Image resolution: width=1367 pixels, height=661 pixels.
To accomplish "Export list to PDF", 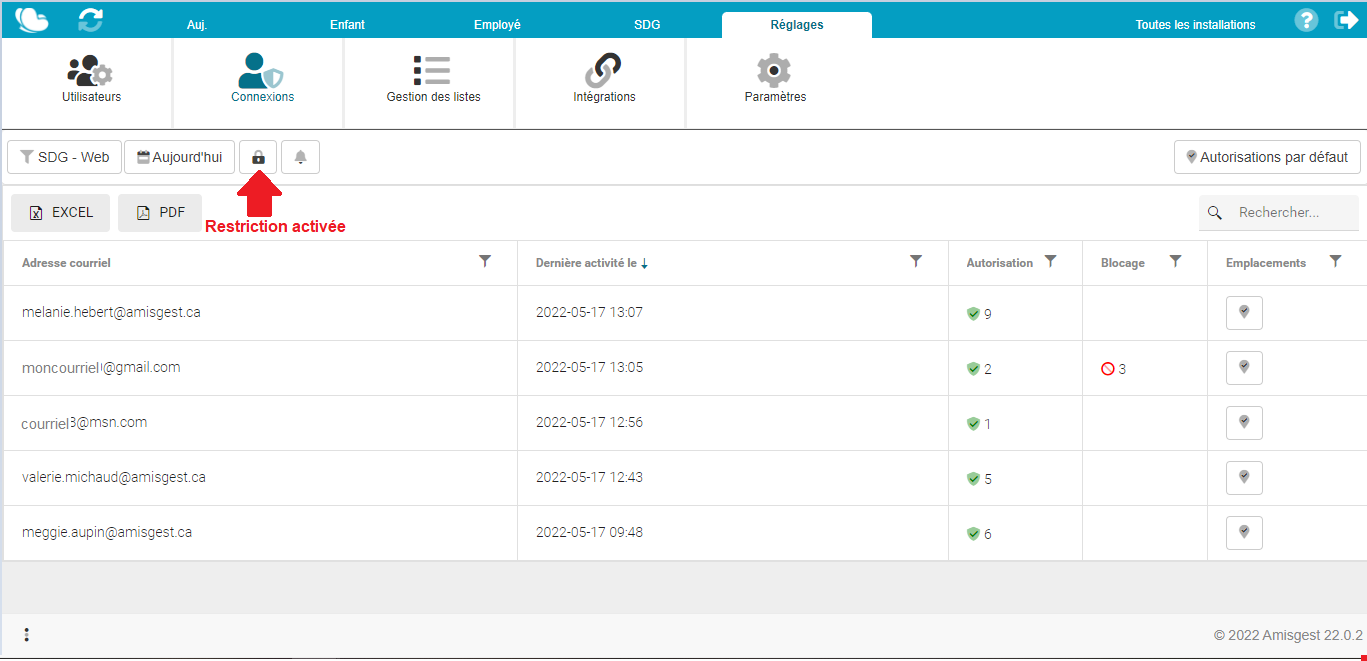I will [x=160, y=212].
